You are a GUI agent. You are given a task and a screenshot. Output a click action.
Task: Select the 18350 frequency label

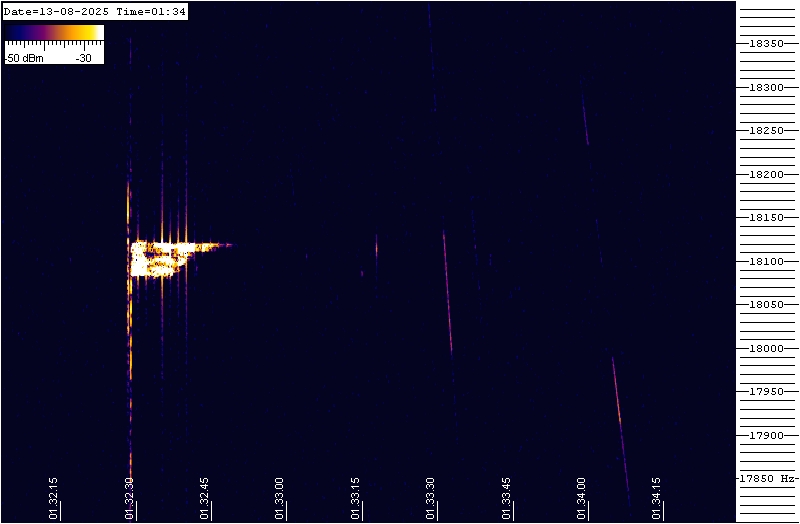(766, 44)
